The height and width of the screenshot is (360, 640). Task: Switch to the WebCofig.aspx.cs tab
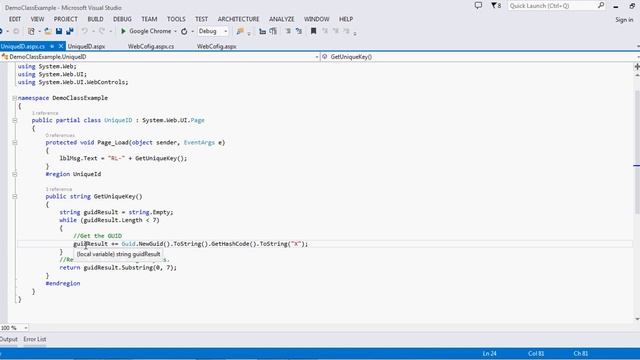pos(151,47)
